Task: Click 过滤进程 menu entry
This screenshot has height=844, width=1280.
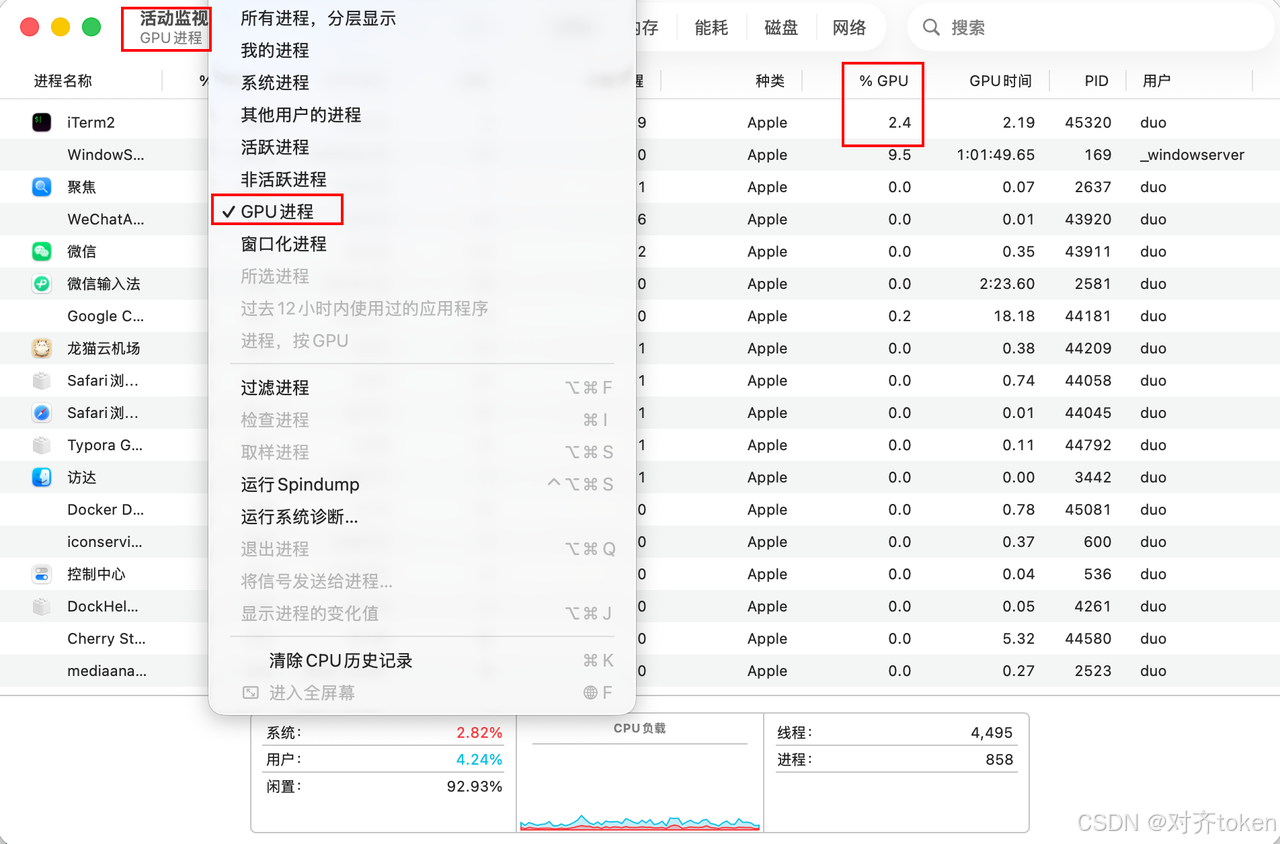Action: [x=275, y=388]
